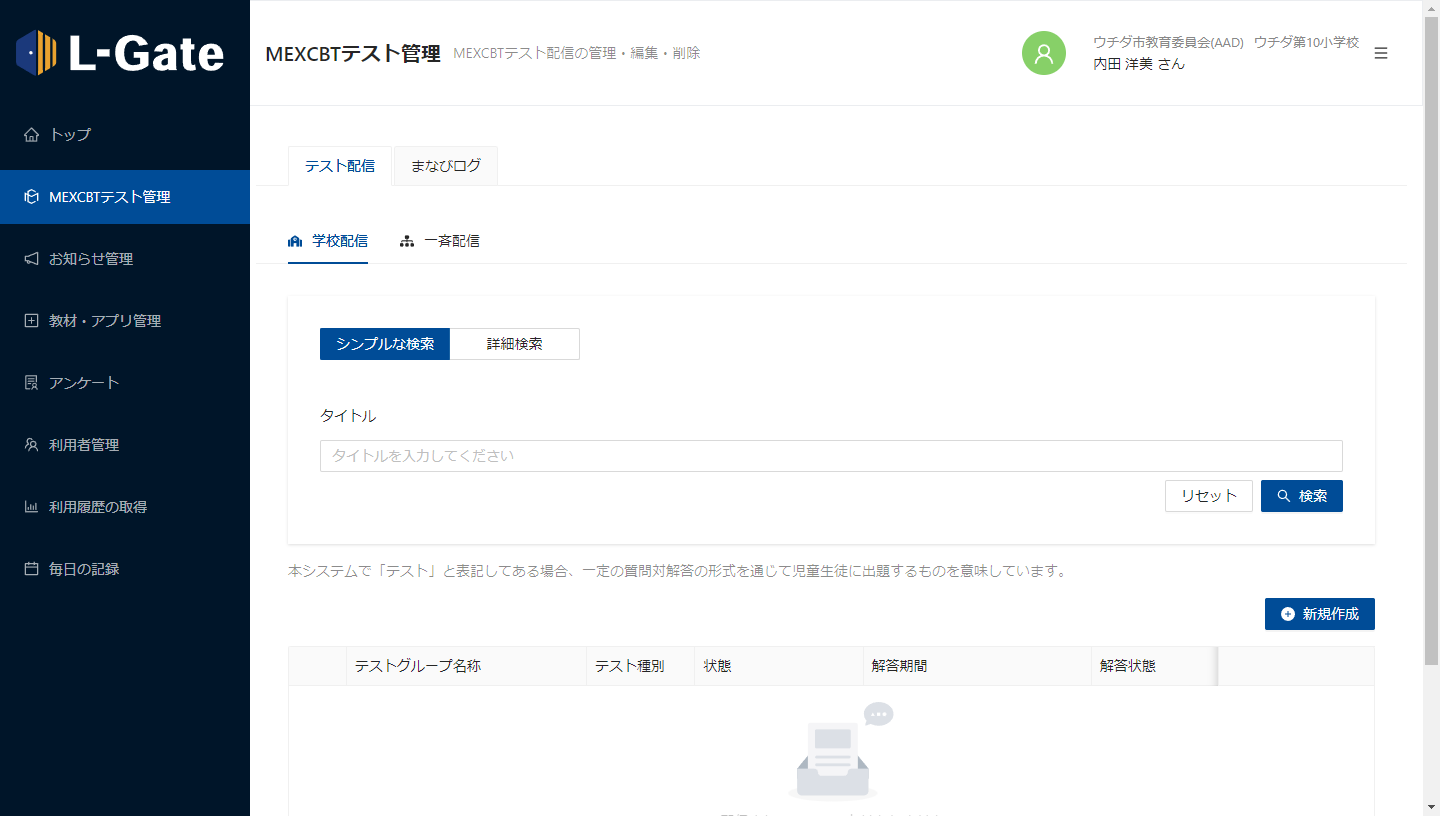
Task: Open お知らせ管理 in the sidebar
Action: (125, 259)
